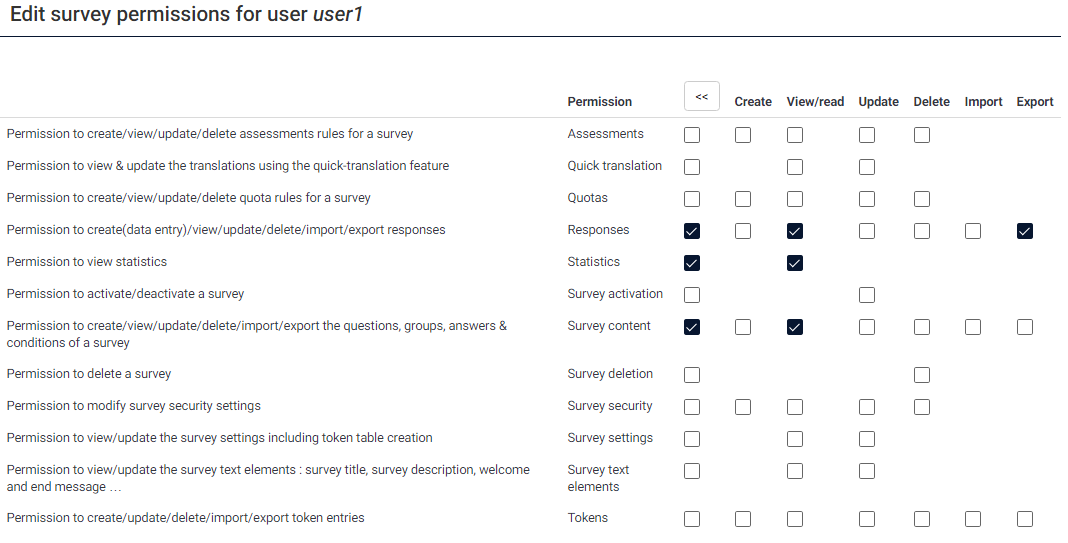Enable View/read for Survey settings
This screenshot has height=543, width=1068.
pos(795,439)
